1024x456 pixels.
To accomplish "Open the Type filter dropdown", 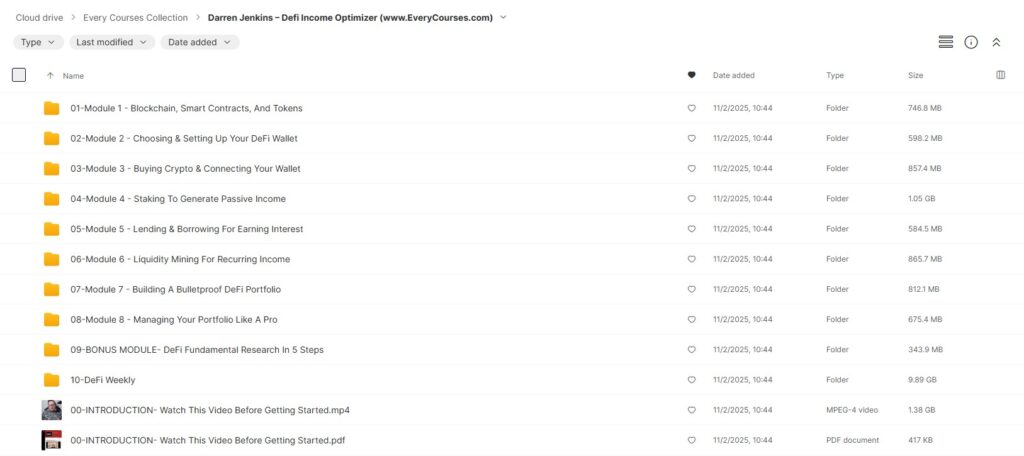I will tap(38, 42).
